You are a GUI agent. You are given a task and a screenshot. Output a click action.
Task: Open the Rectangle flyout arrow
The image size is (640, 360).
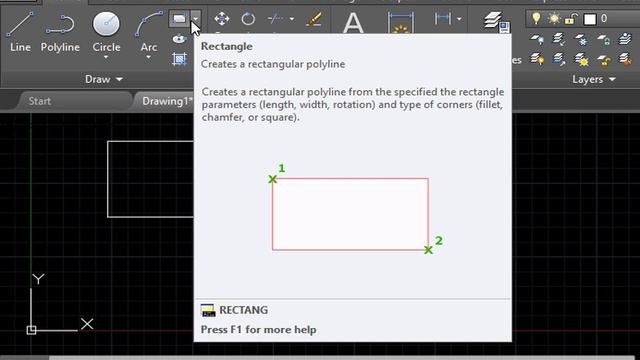(196, 19)
